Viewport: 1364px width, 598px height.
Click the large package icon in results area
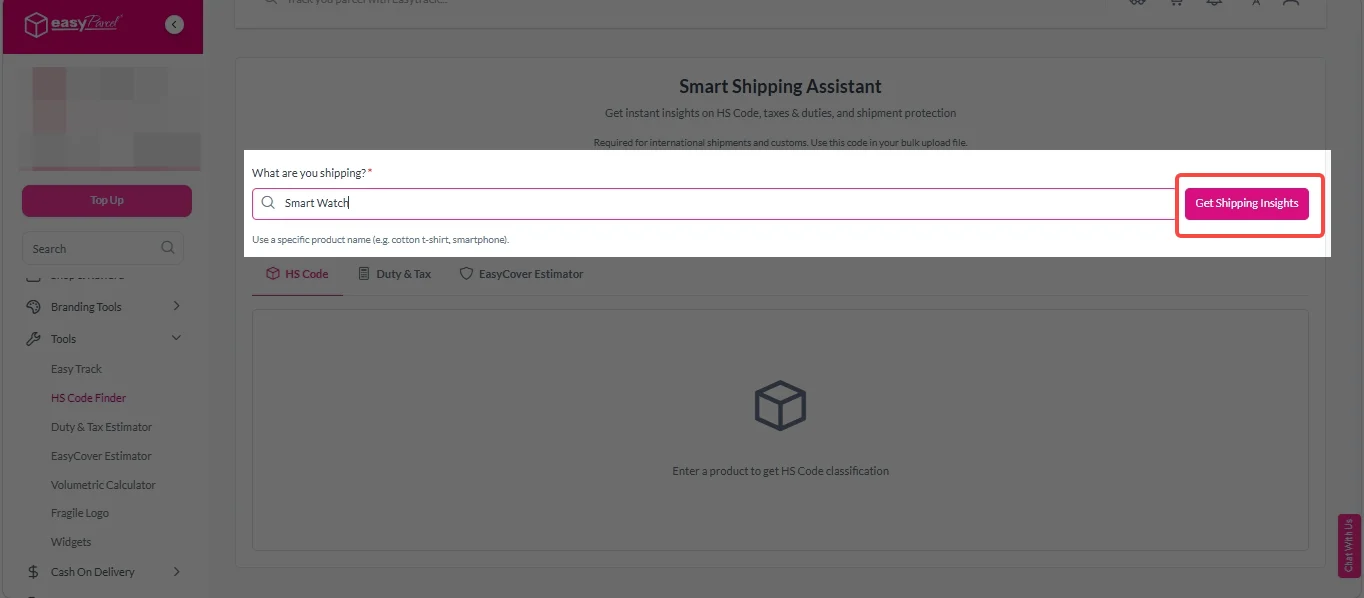780,405
